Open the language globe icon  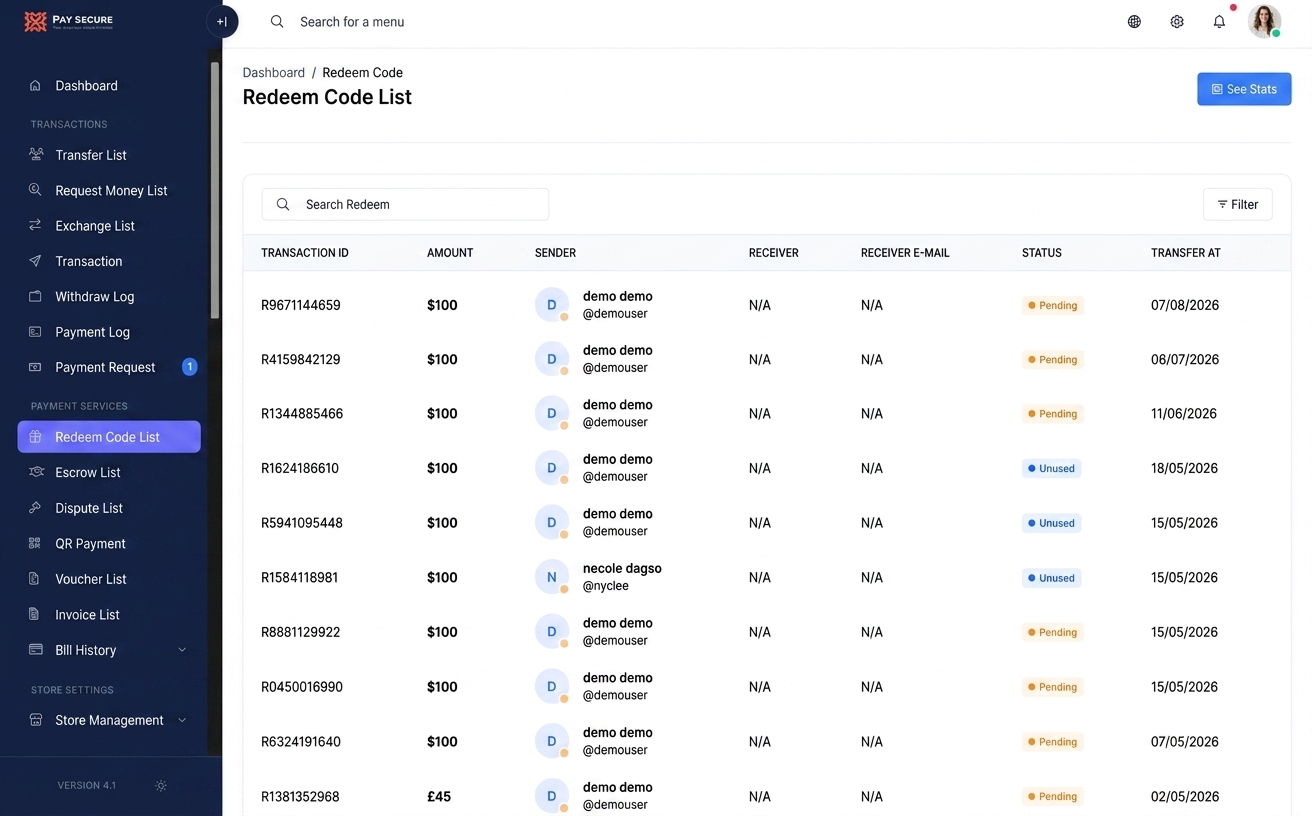[1134, 21]
